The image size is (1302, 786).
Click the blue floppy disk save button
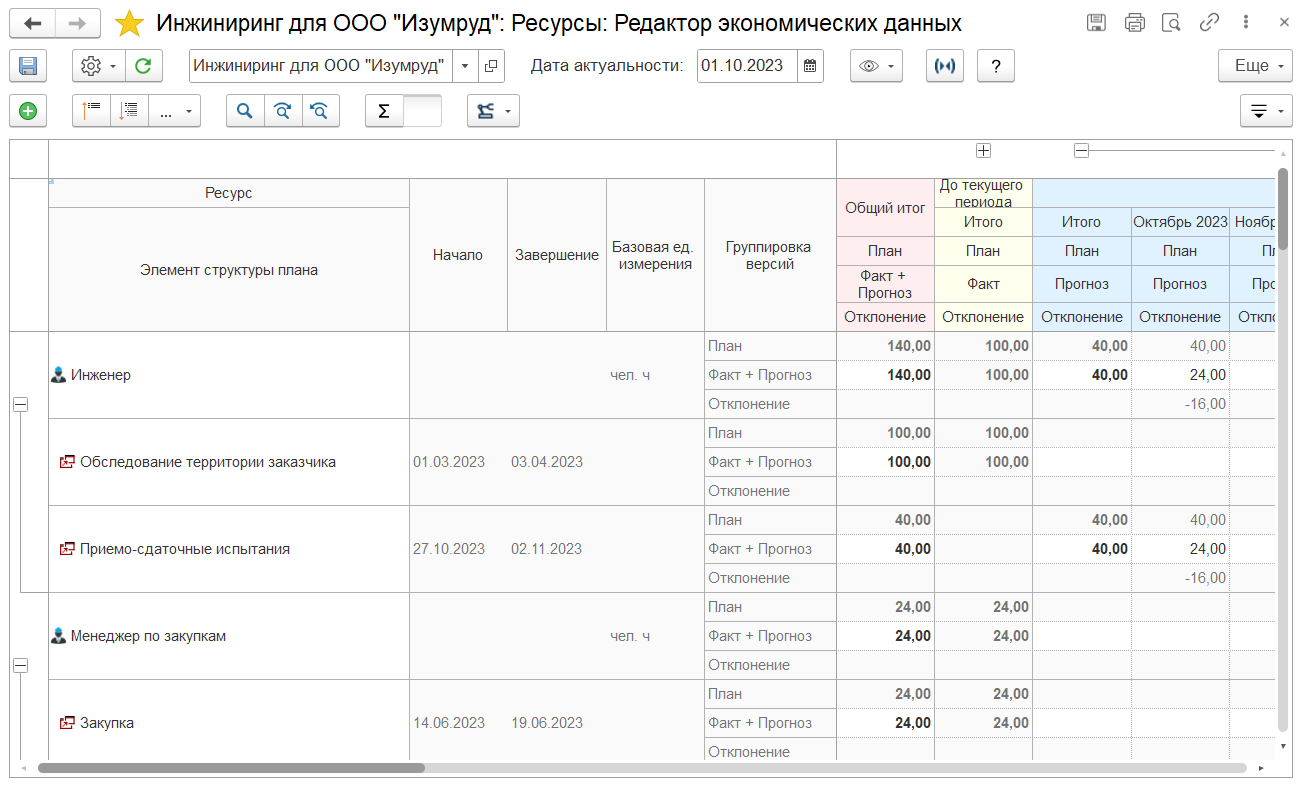click(28, 66)
